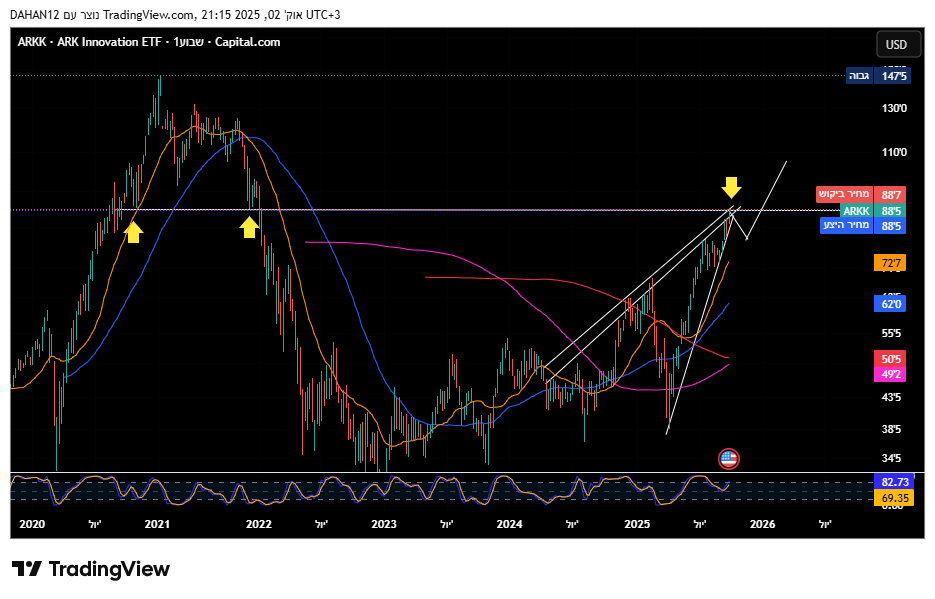Click the red 88'7 ask price label
This screenshot has width=935, height=599.
click(x=890, y=194)
